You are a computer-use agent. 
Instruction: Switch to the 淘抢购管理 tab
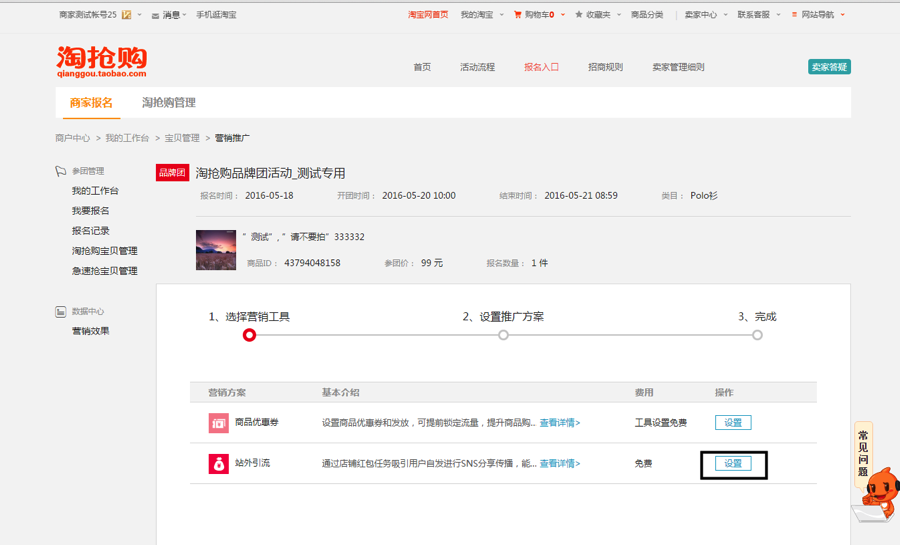(x=169, y=103)
